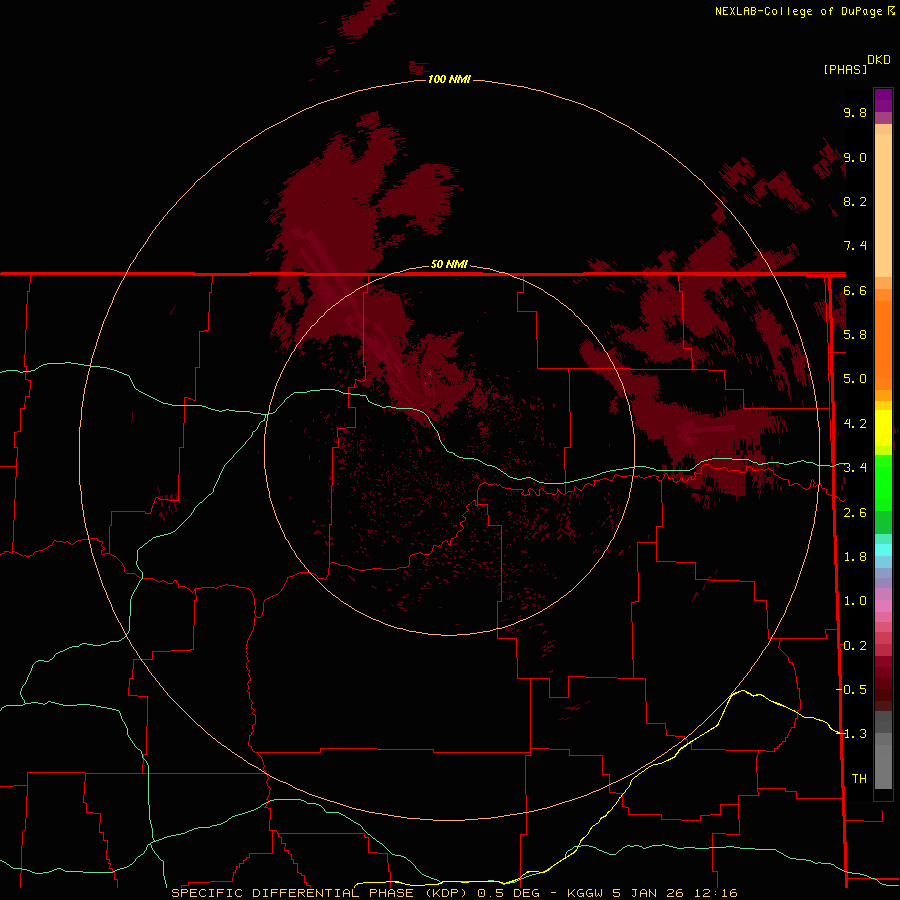
Task: Click the 8.2 value on the color scale
Action: coord(855,201)
